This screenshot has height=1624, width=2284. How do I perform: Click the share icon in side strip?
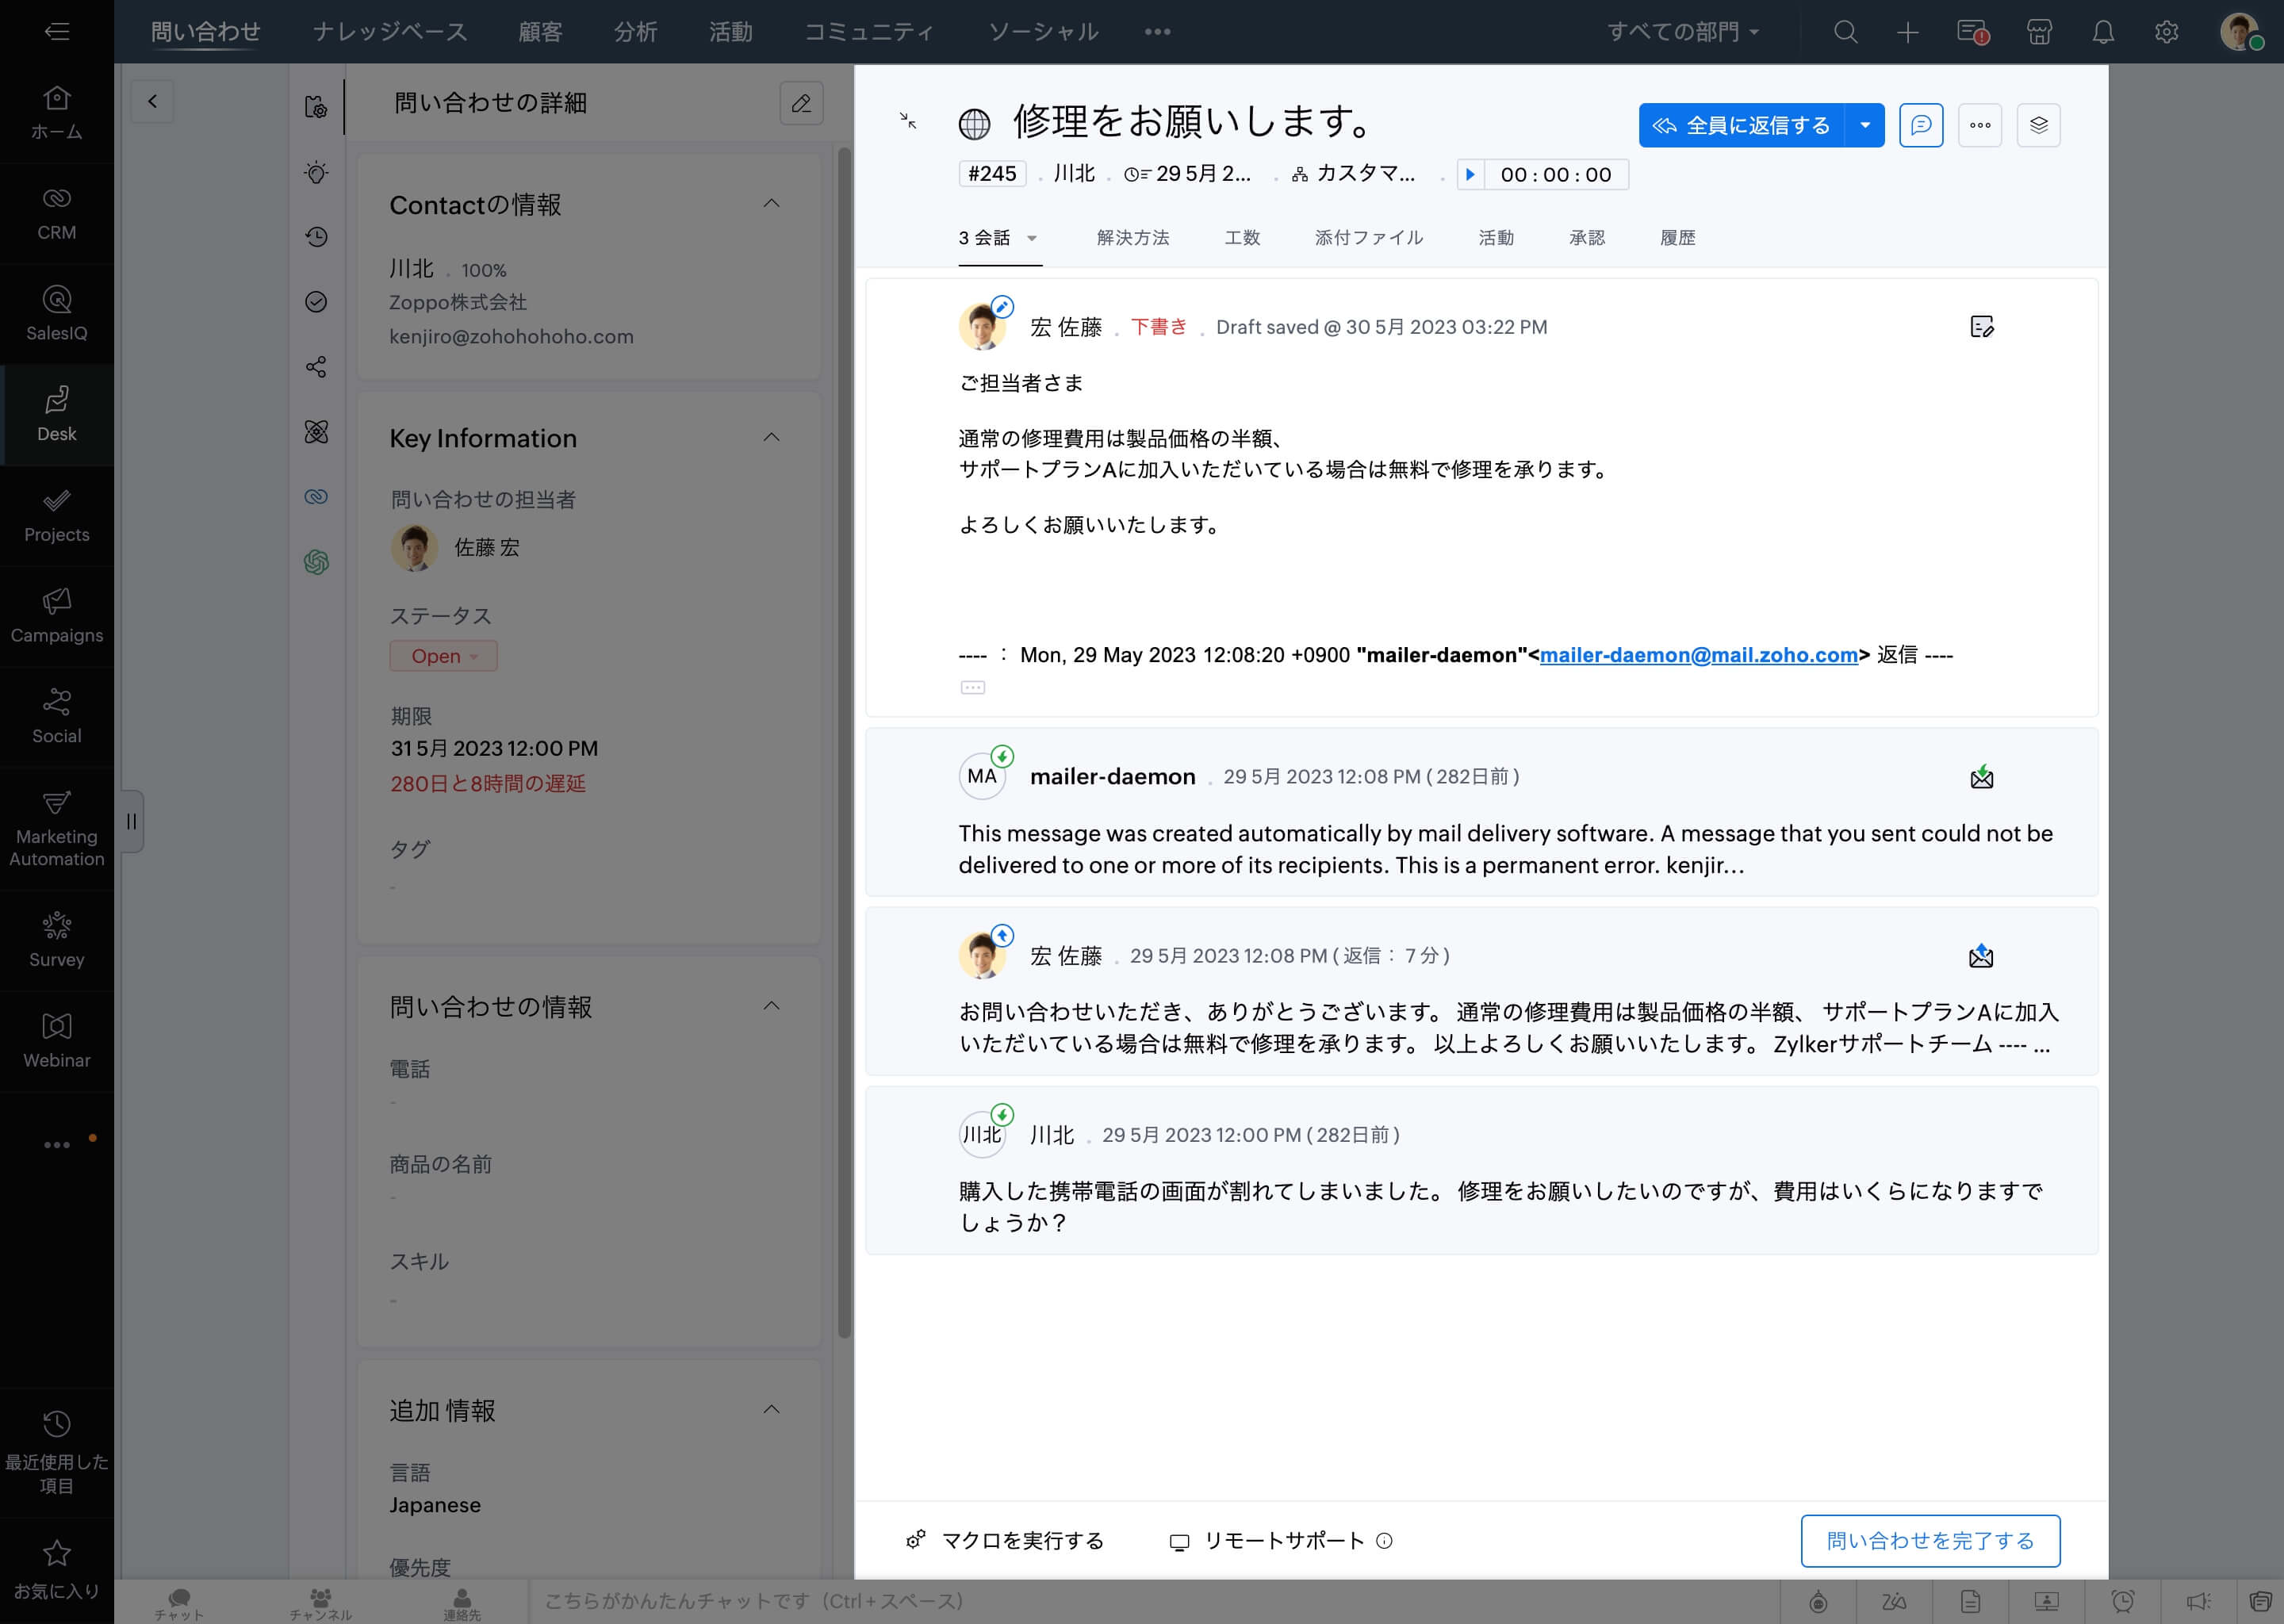pos(316,367)
